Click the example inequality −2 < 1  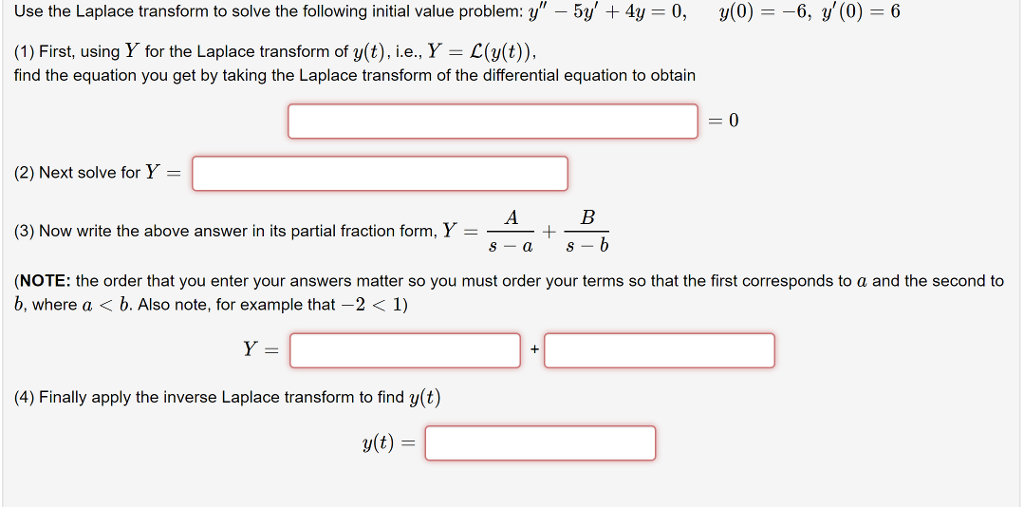pos(369,305)
